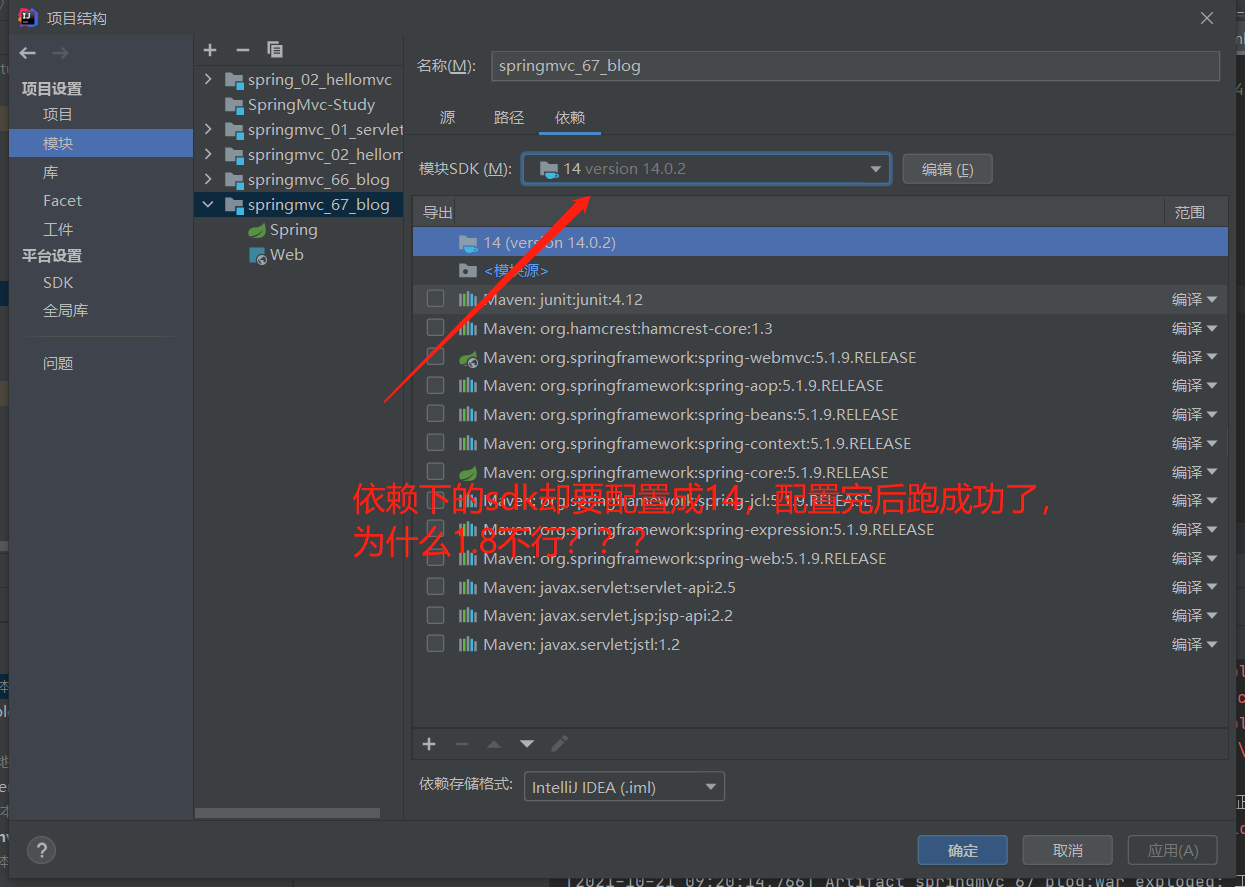Viewport: 1245px width, 887px height.
Task: Click IntelliJ logo in title bar
Action: click(x=28, y=17)
